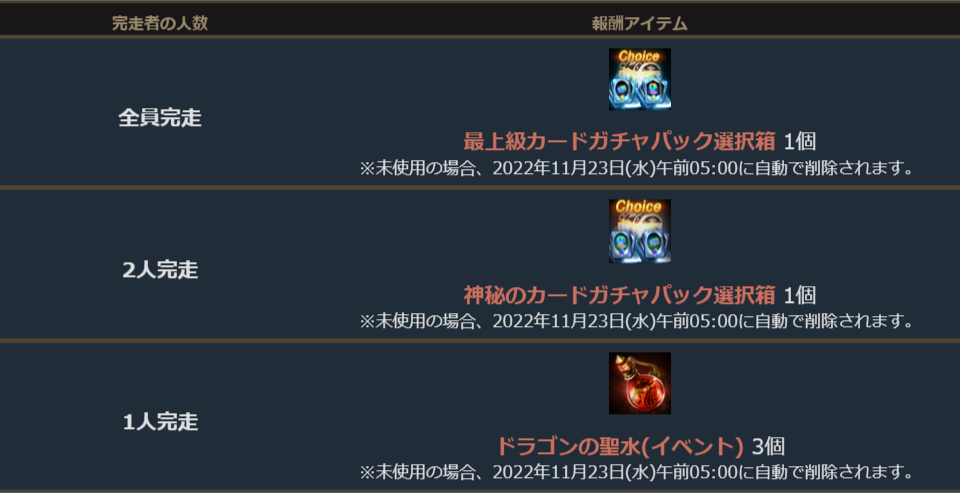960x493 pixels.
Task: Select the 全員完走 row label
Action: 160,118
